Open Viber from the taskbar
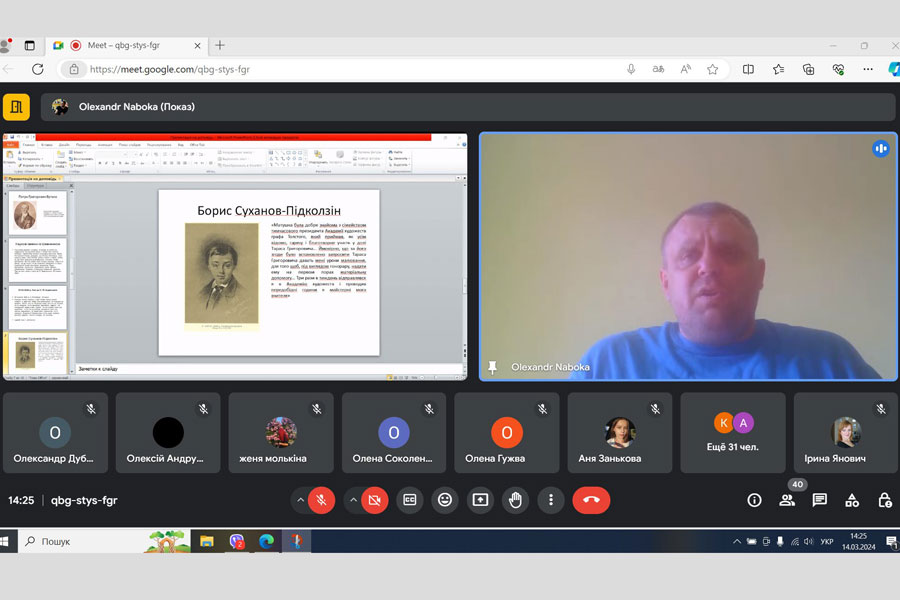Screen dimensions: 900x600 pyautogui.click(x=236, y=541)
